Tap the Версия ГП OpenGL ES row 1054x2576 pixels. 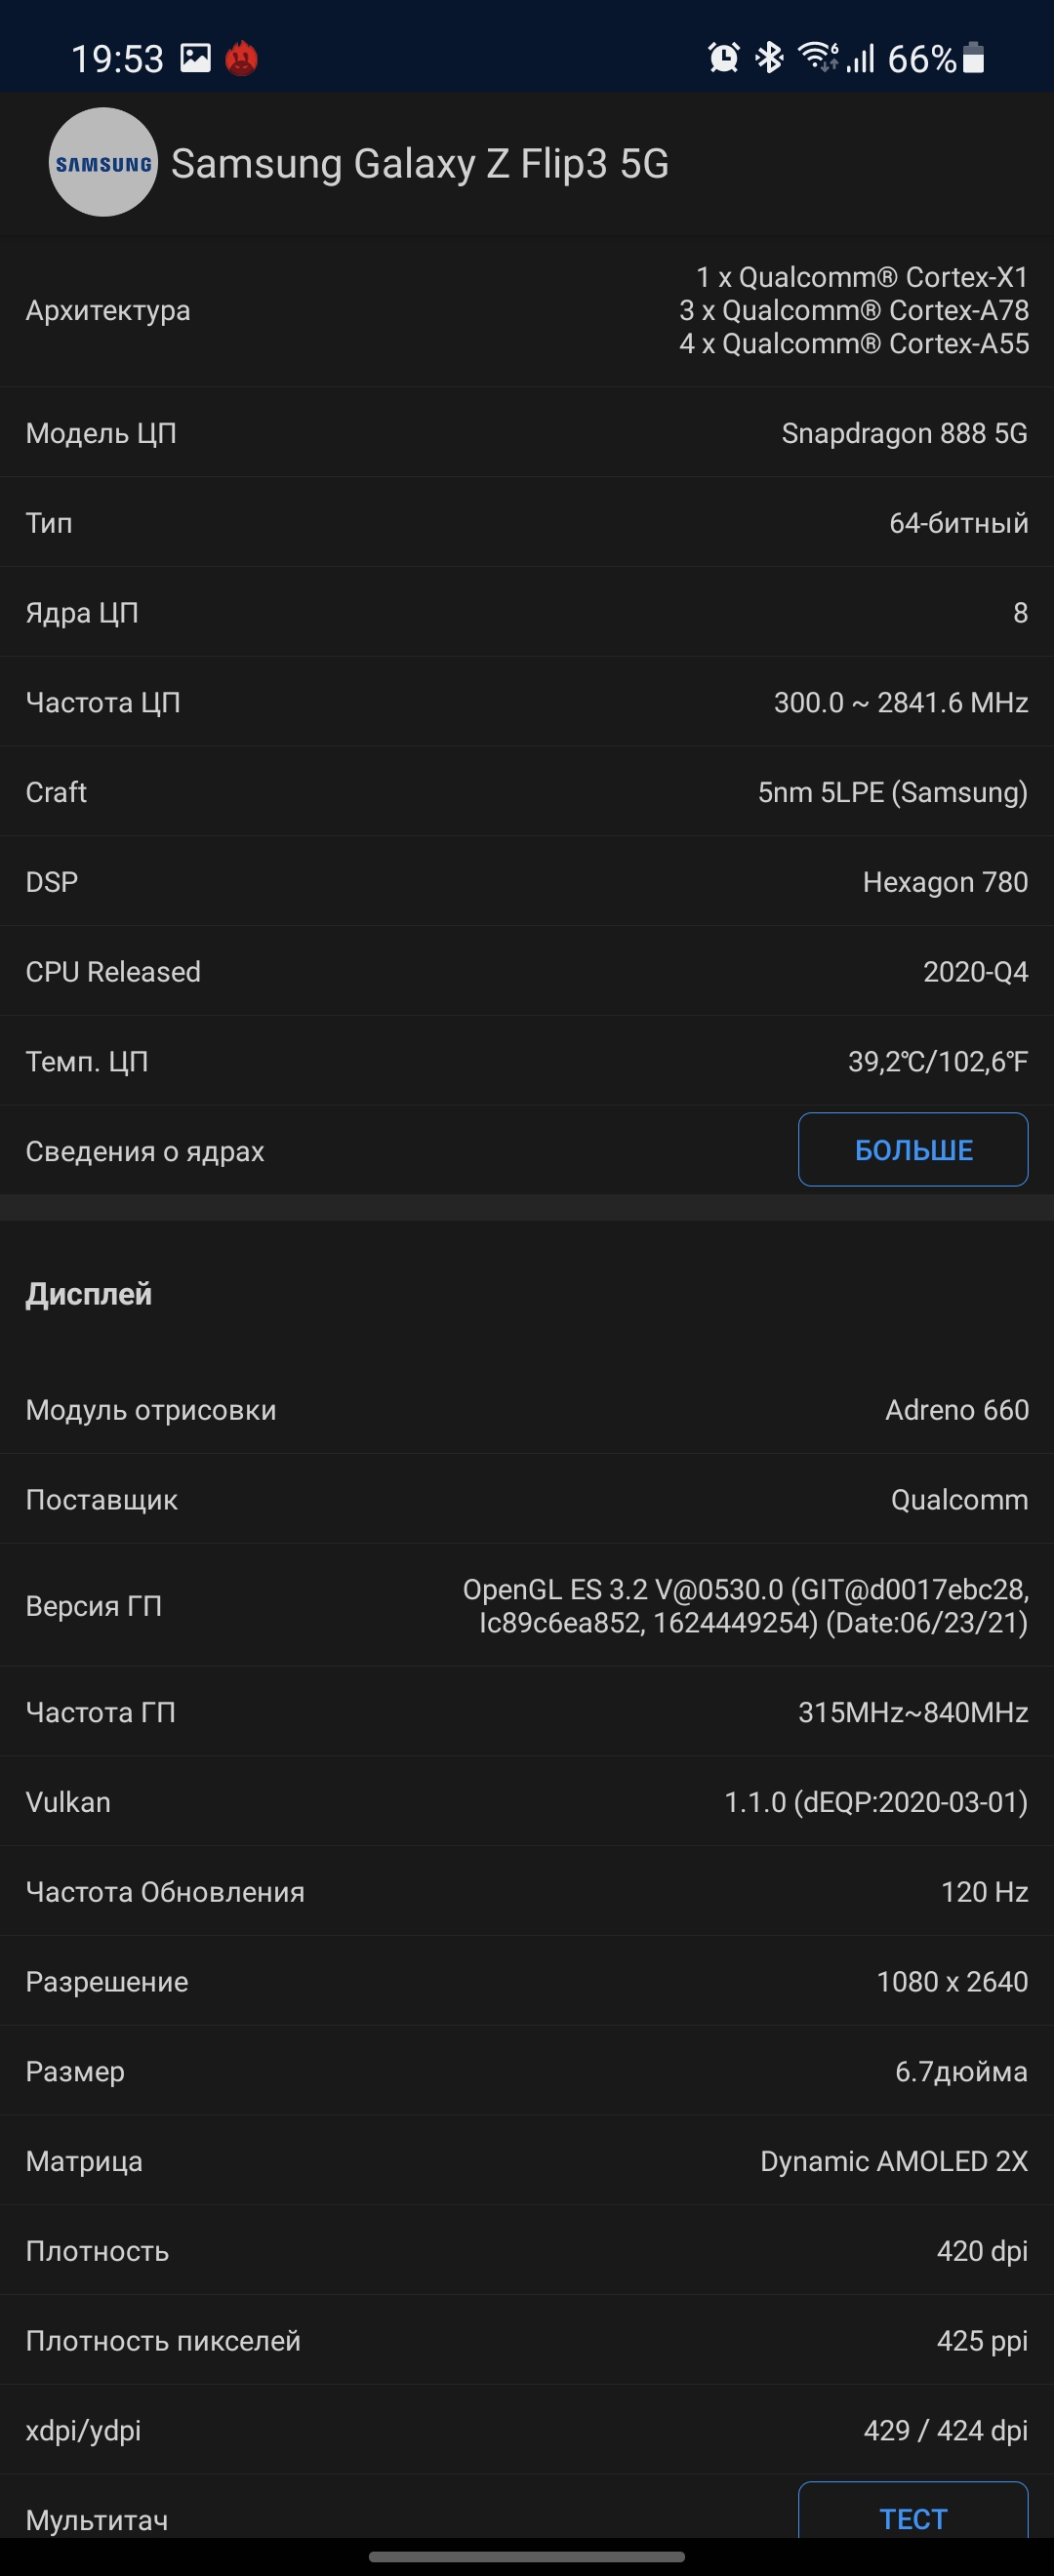click(x=527, y=1606)
